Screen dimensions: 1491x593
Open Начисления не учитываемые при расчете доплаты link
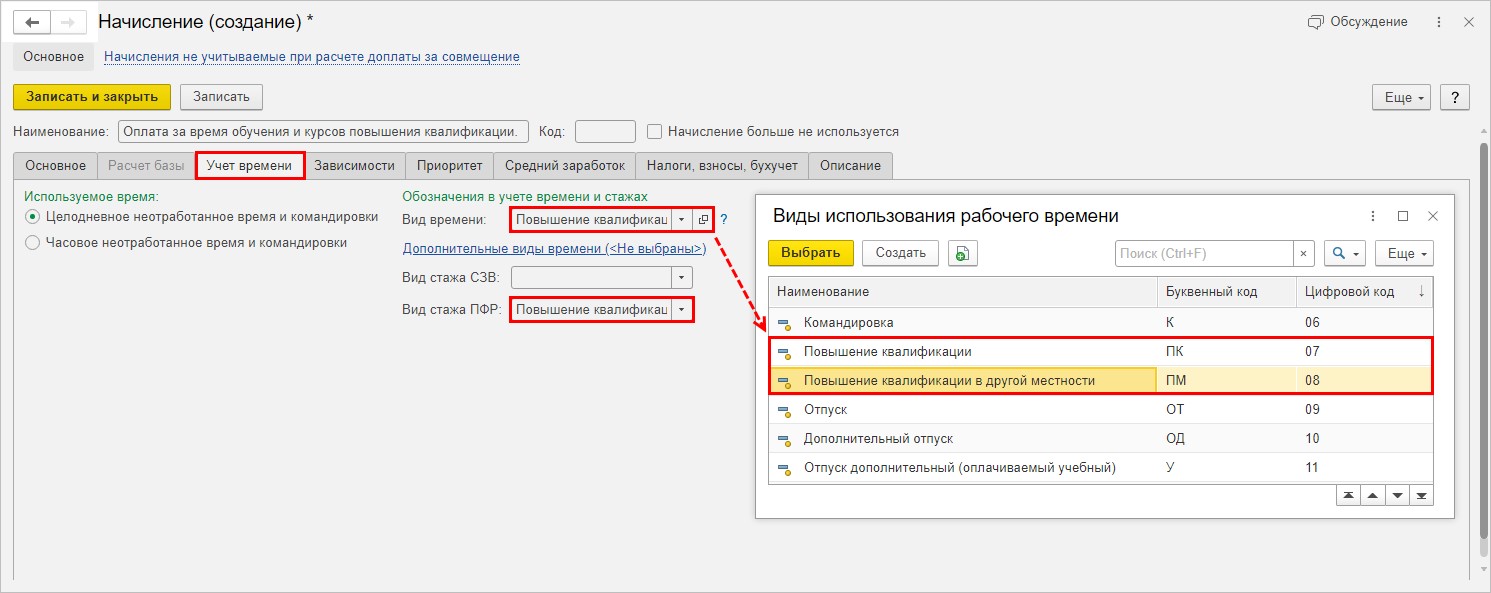click(x=312, y=57)
